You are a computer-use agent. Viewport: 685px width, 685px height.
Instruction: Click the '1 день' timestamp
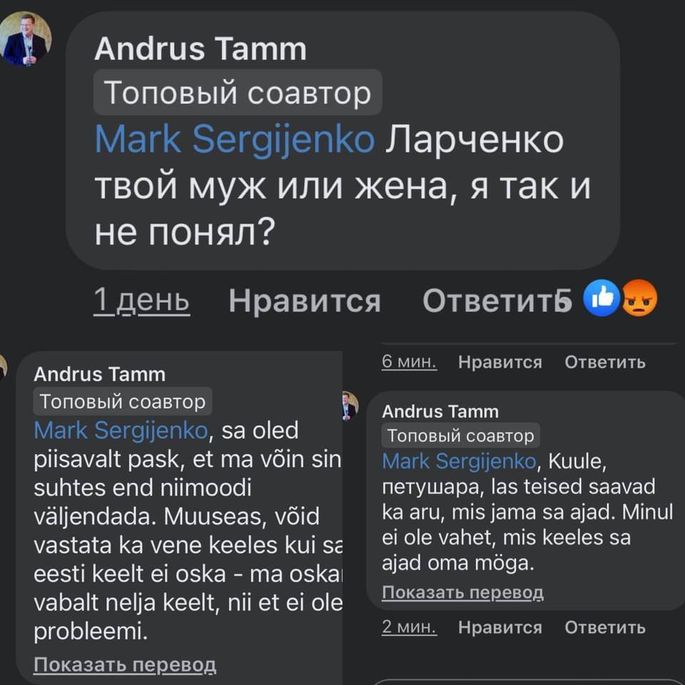(141, 300)
